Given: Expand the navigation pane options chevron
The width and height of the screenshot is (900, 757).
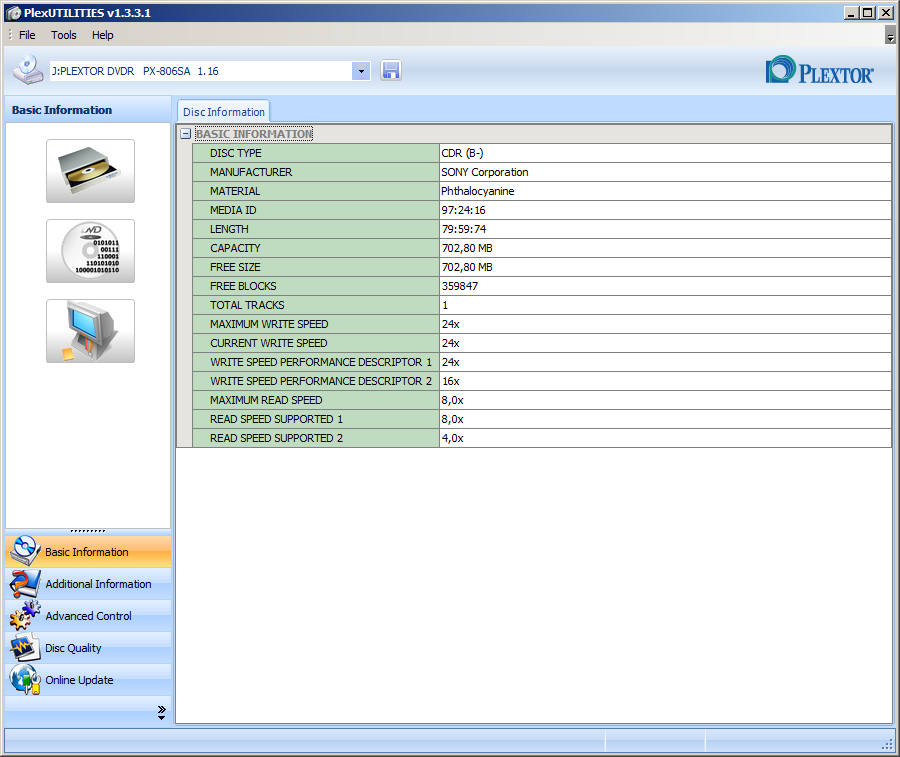Looking at the screenshot, I should (161, 712).
